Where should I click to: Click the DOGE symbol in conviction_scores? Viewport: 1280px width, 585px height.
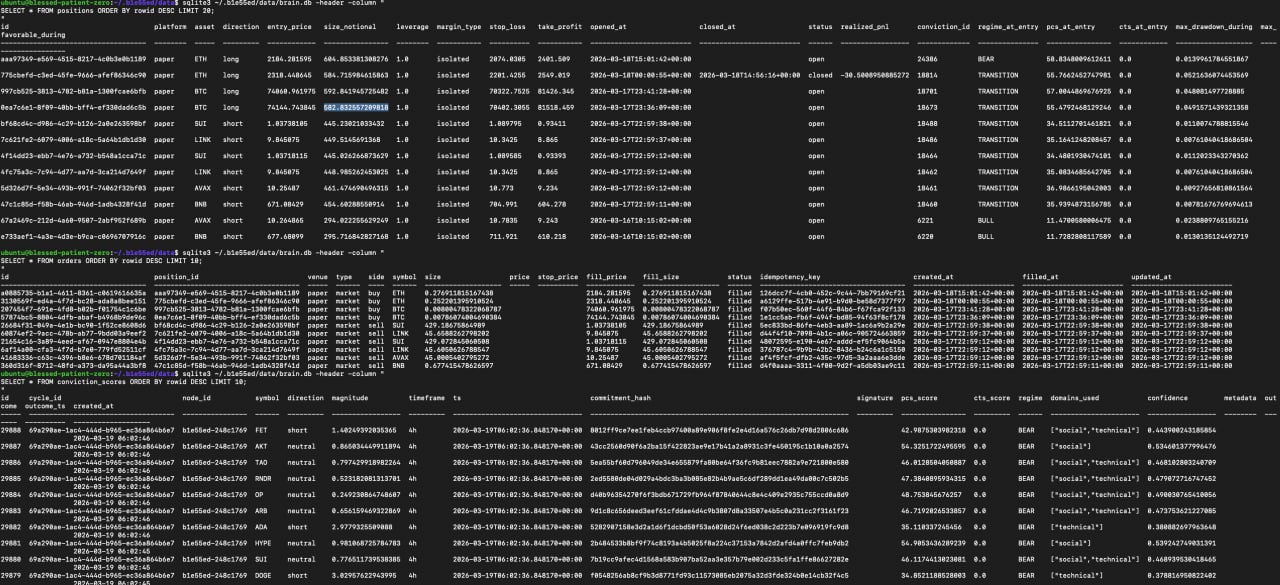[x=263, y=575]
